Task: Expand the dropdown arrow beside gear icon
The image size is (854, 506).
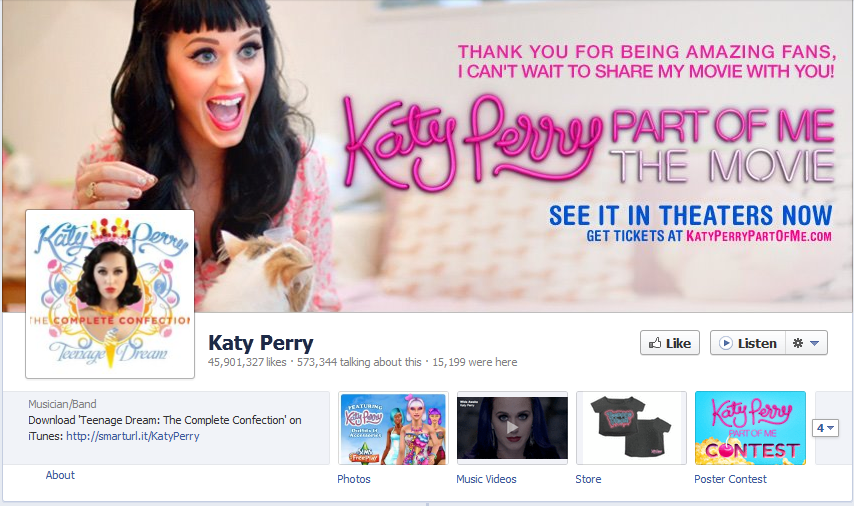Action: click(815, 343)
